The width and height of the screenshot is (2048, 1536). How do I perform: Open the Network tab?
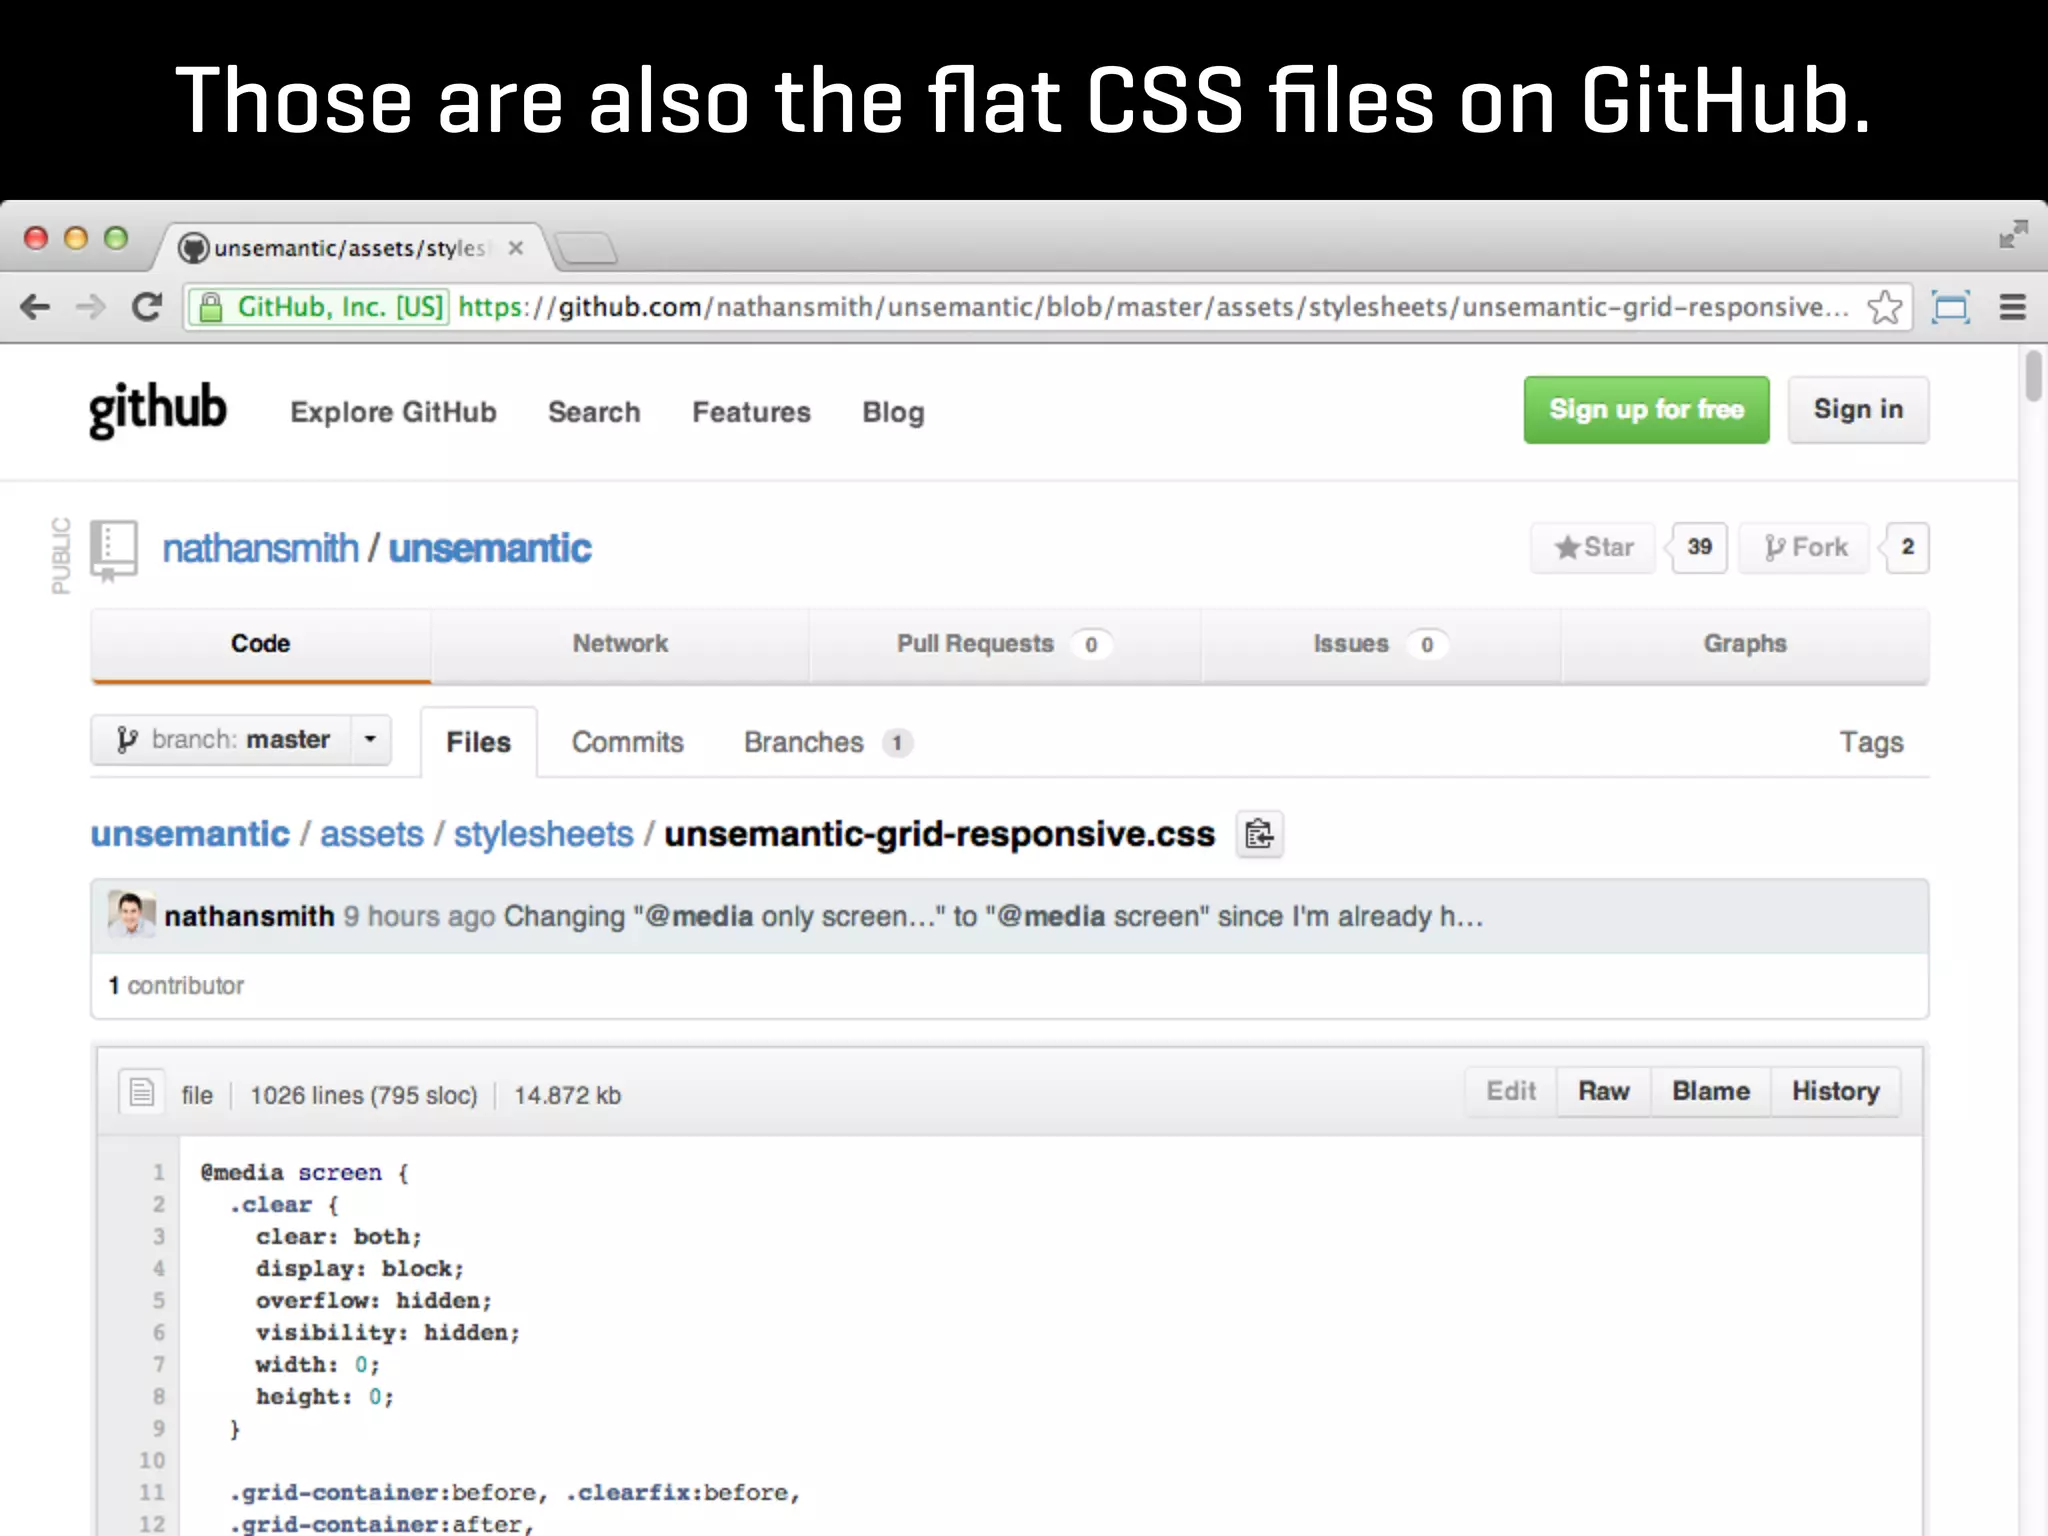point(620,644)
